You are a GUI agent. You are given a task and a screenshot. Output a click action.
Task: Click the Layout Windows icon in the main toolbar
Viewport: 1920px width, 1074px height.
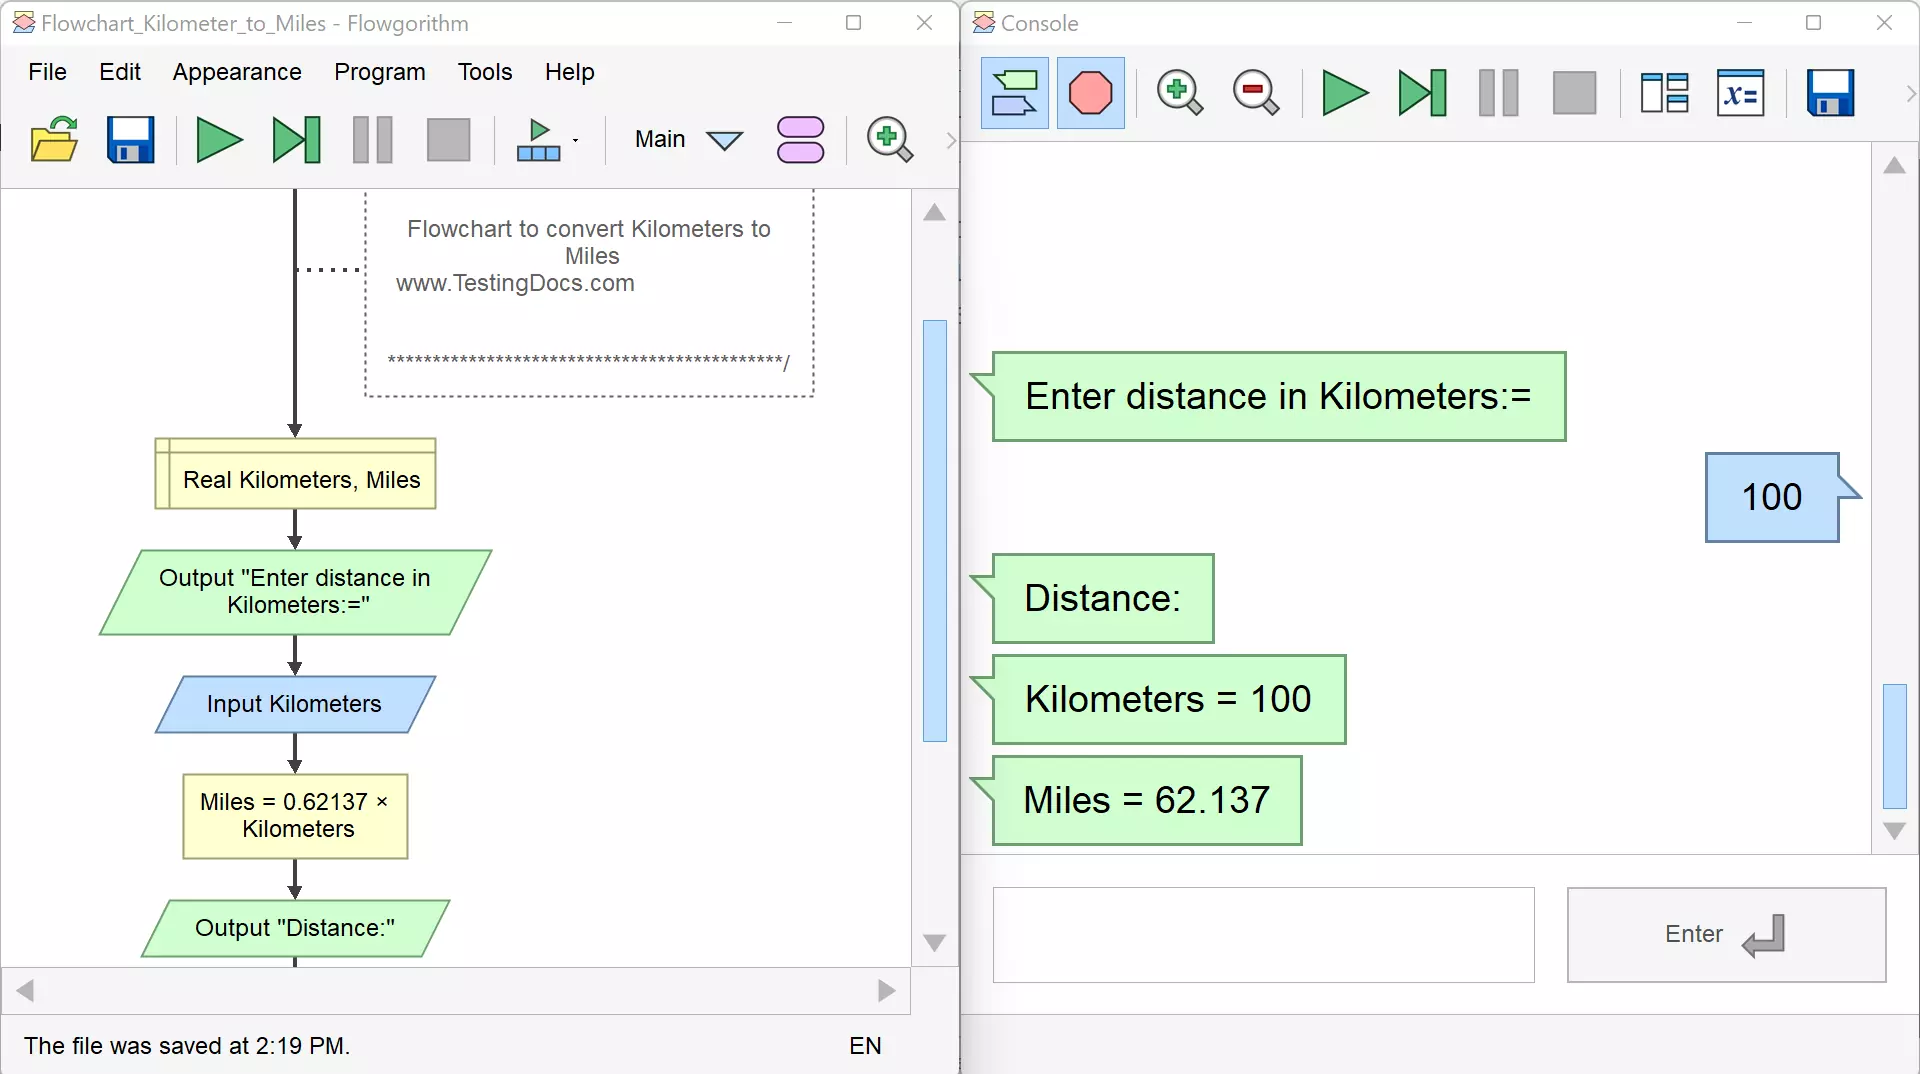click(538, 140)
